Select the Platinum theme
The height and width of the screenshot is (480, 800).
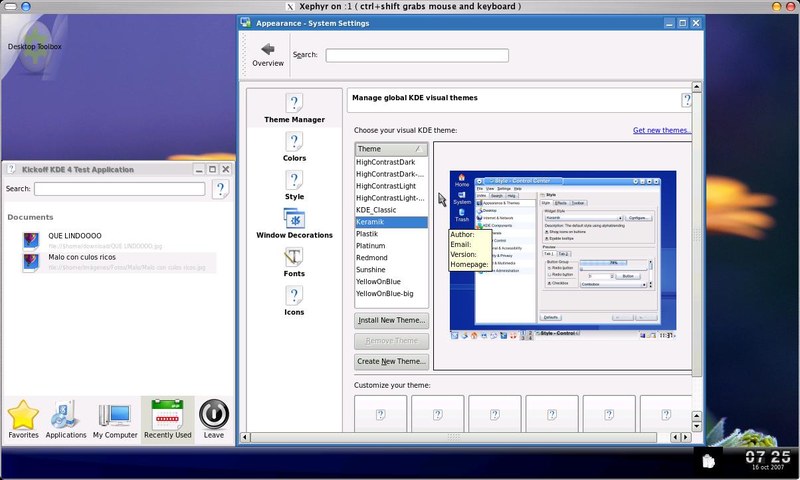coord(391,246)
